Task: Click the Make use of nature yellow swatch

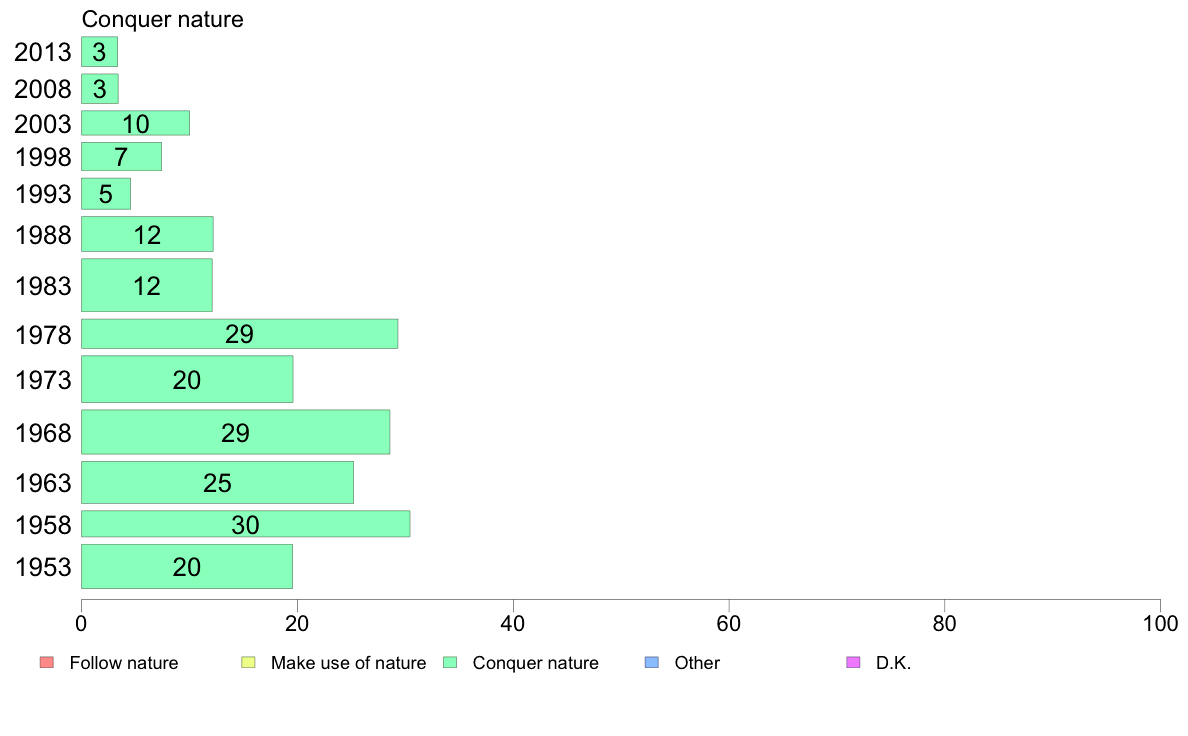Action: [249, 662]
